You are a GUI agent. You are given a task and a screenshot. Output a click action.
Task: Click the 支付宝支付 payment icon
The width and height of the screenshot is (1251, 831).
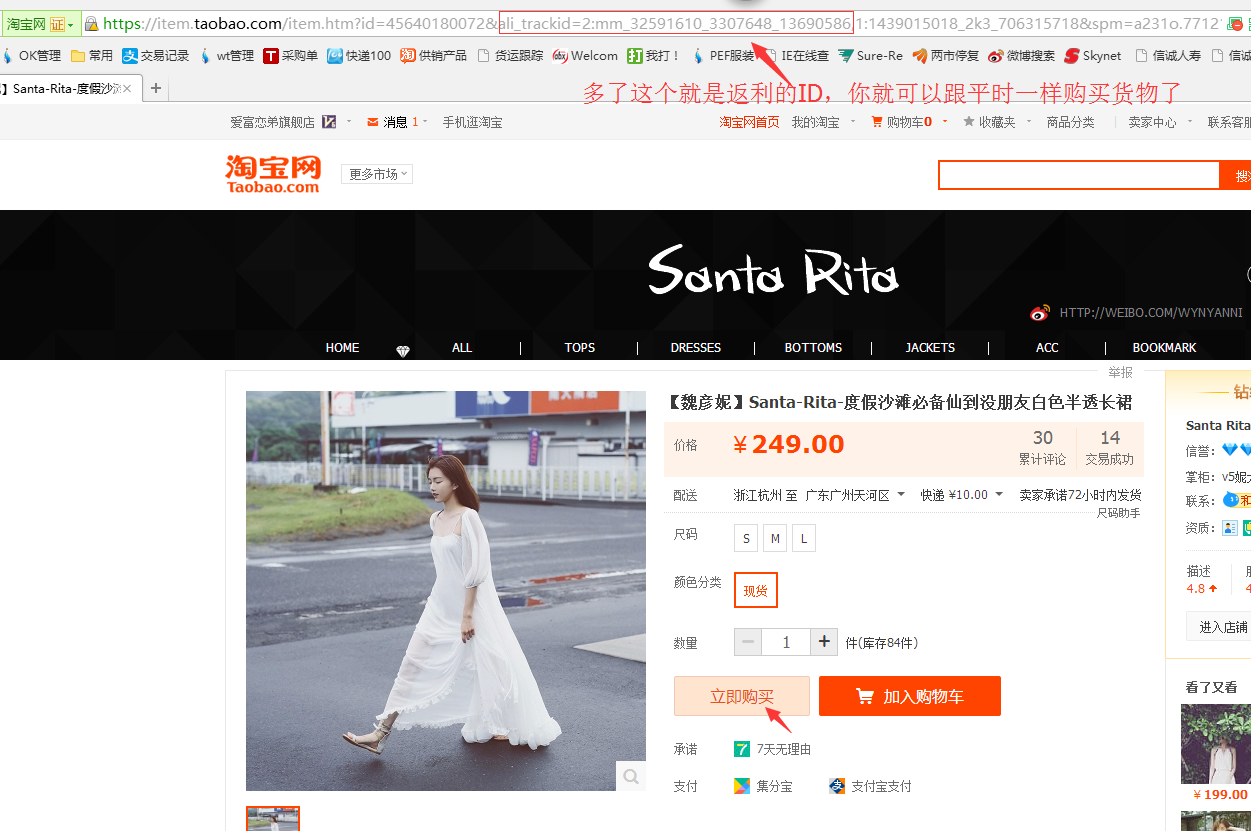click(x=838, y=786)
